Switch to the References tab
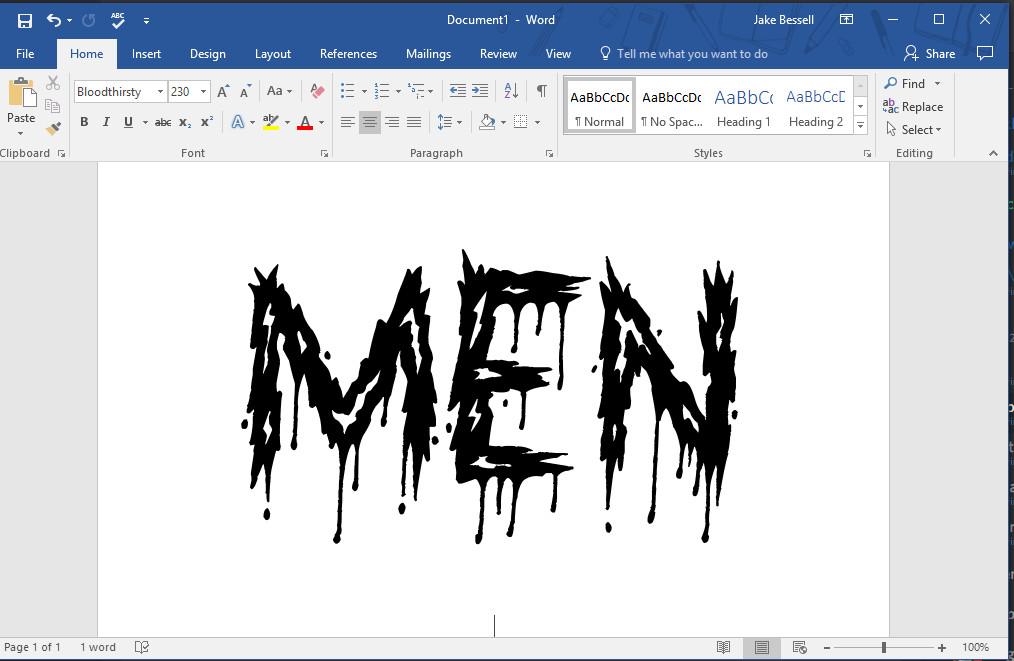Screen dimensions: 1014x661 (x=348, y=54)
